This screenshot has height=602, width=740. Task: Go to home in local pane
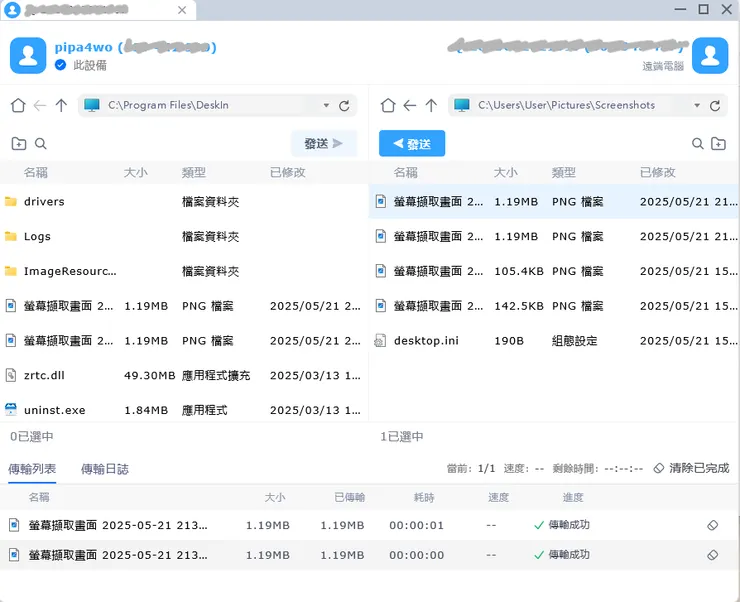(x=18, y=105)
